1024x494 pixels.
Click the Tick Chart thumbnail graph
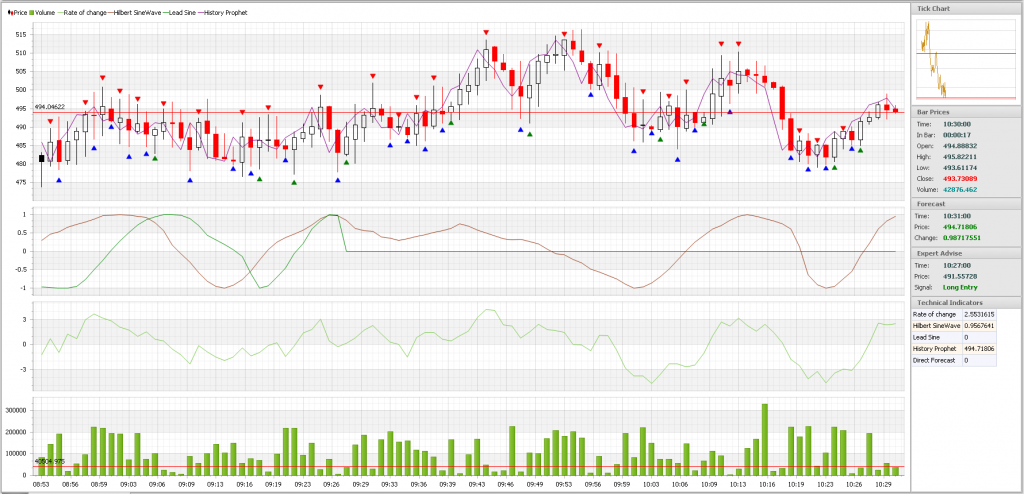pyautogui.click(x=966, y=59)
